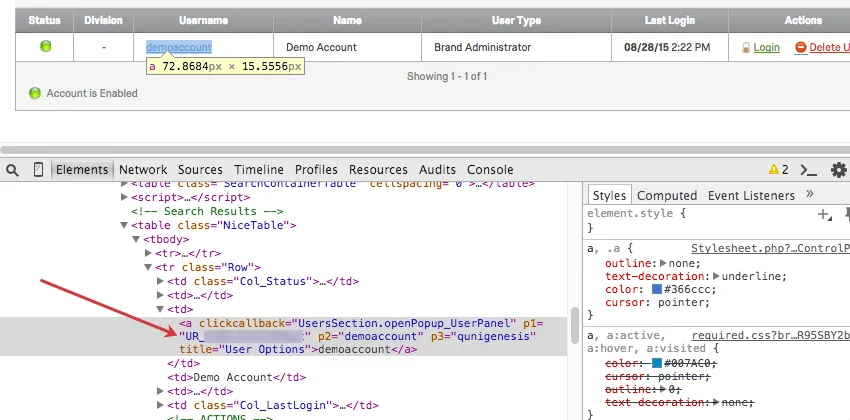Image resolution: width=850 pixels, height=420 pixels.
Task: Click the add new style rule plus icon
Action: pos(823,214)
